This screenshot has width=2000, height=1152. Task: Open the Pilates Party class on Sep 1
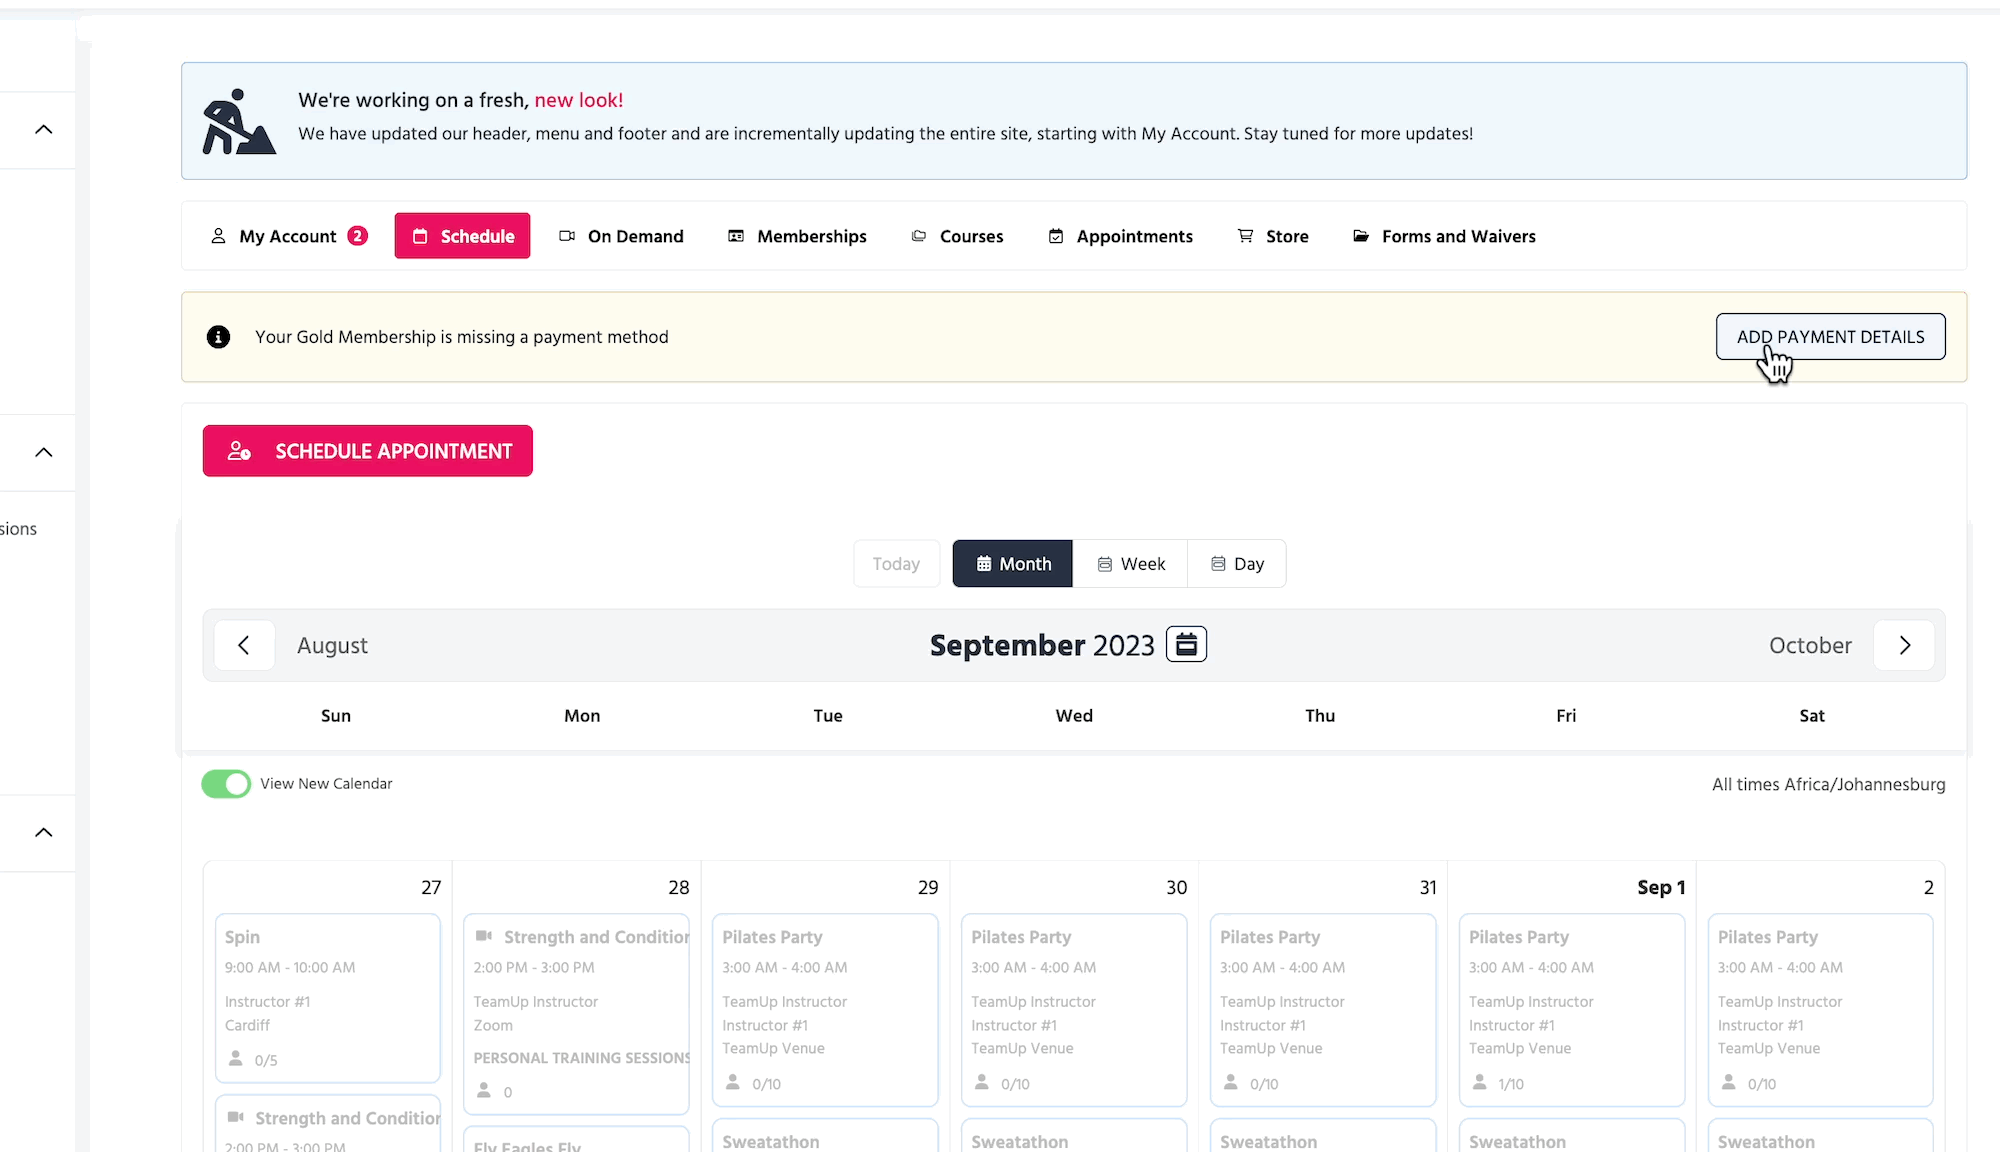(x=1571, y=1008)
